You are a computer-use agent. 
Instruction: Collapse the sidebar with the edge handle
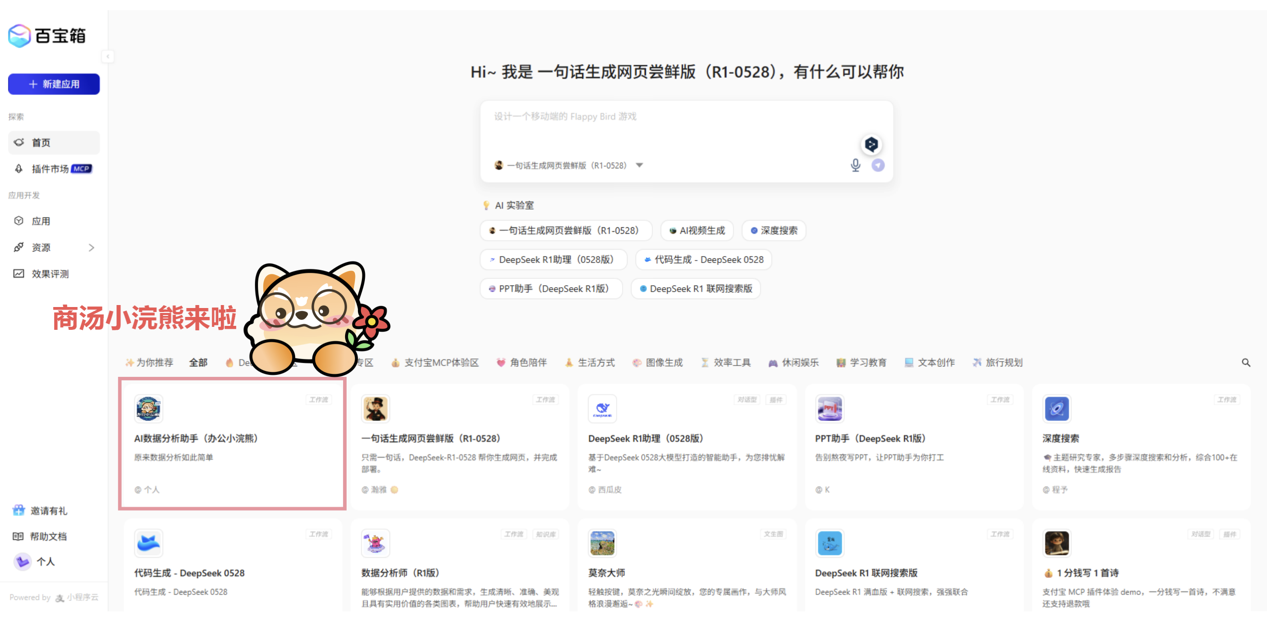click(x=108, y=56)
